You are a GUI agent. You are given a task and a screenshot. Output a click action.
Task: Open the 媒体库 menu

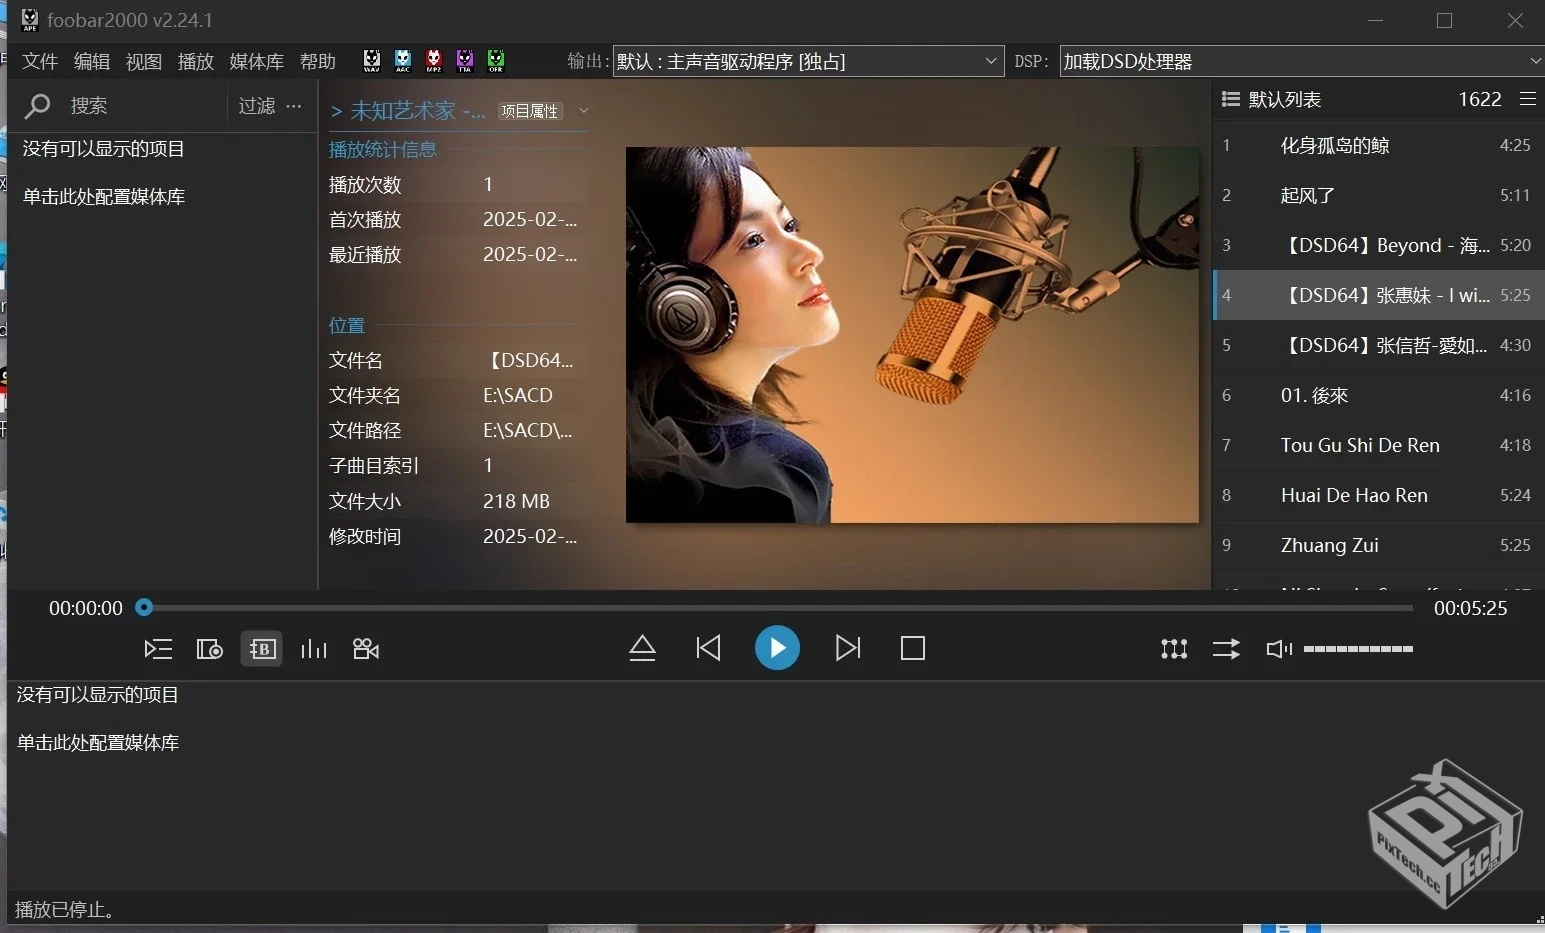(256, 61)
